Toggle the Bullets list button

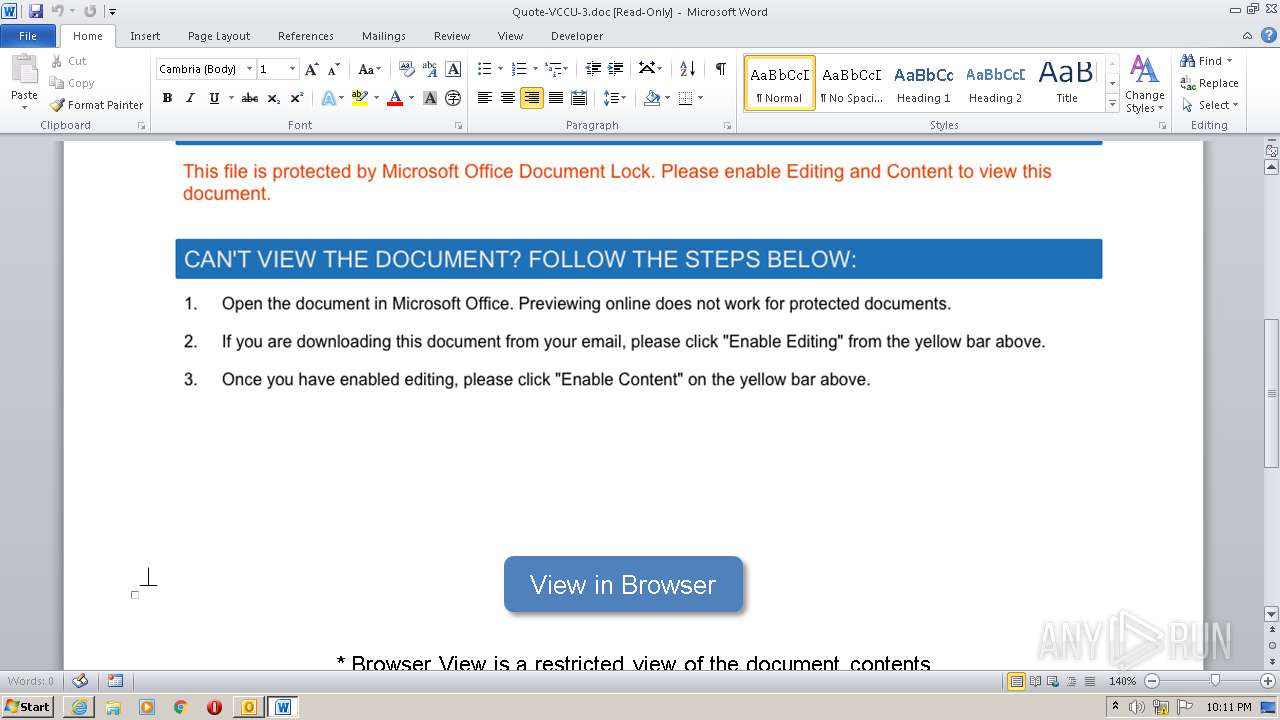click(x=484, y=69)
